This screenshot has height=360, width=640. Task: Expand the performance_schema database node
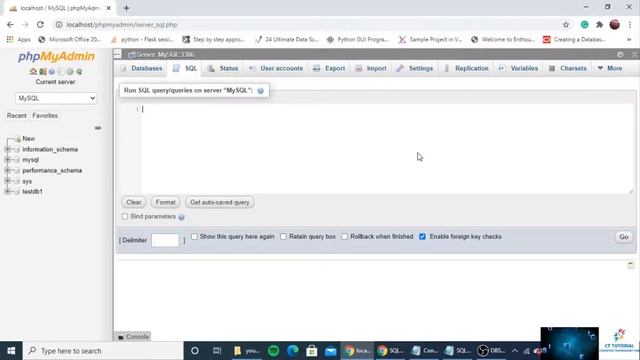coord(7,170)
